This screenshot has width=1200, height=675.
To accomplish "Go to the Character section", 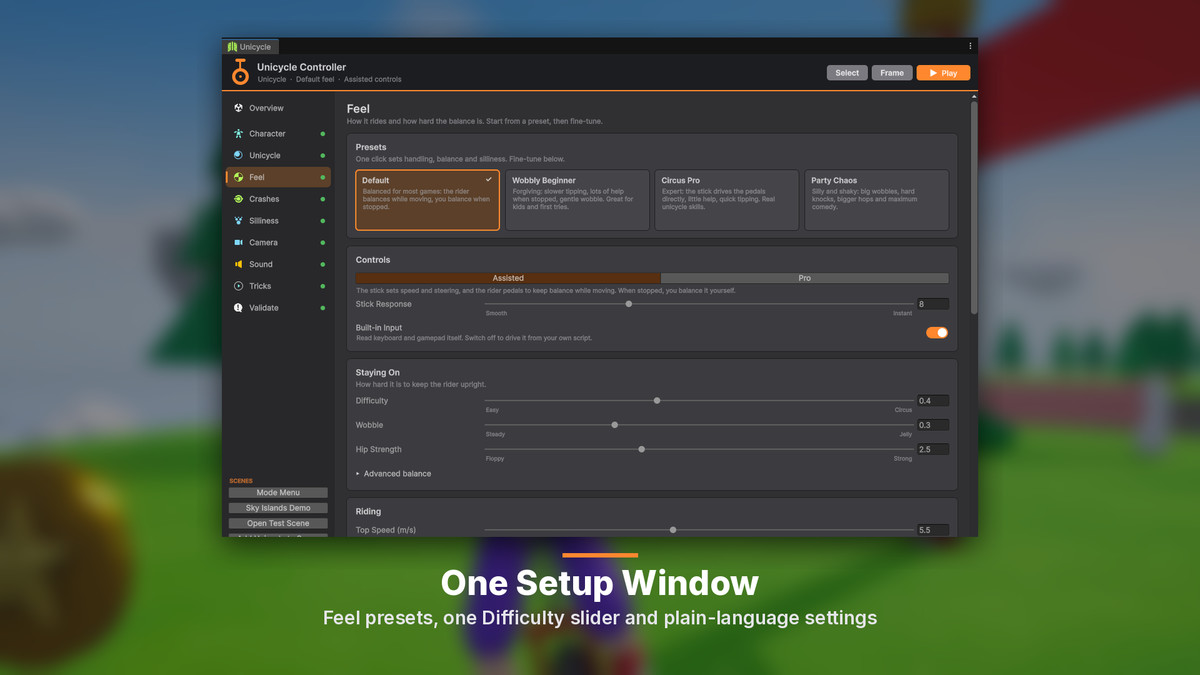I will pyautogui.click(x=277, y=134).
